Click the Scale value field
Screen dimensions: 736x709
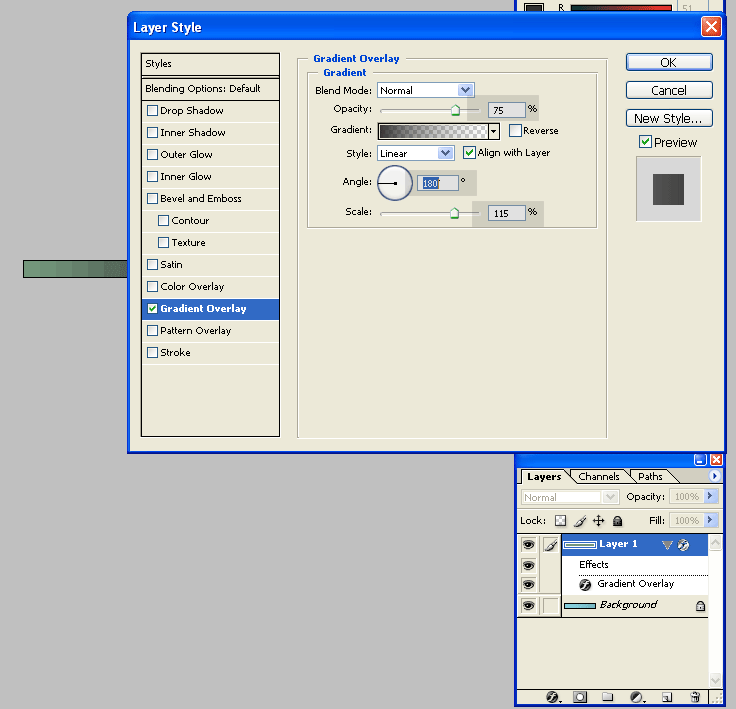point(506,214)
